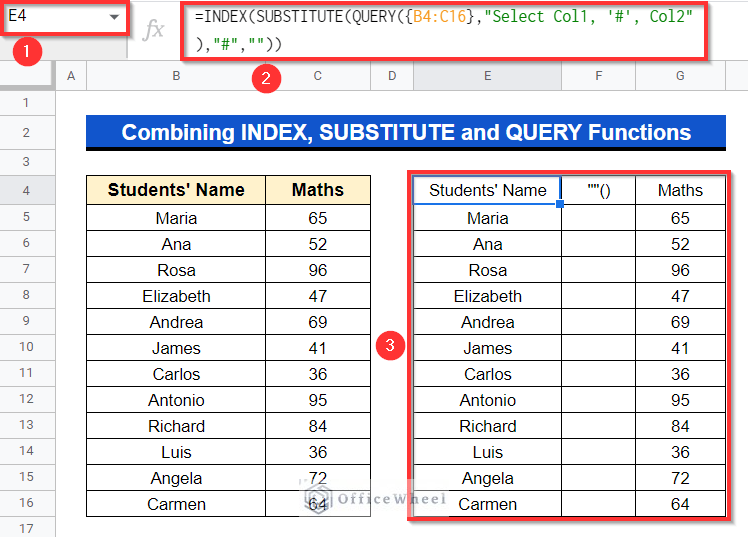Click Carlos in column B
The width and height of the screenshot is (748, 537).
[176, 374]
